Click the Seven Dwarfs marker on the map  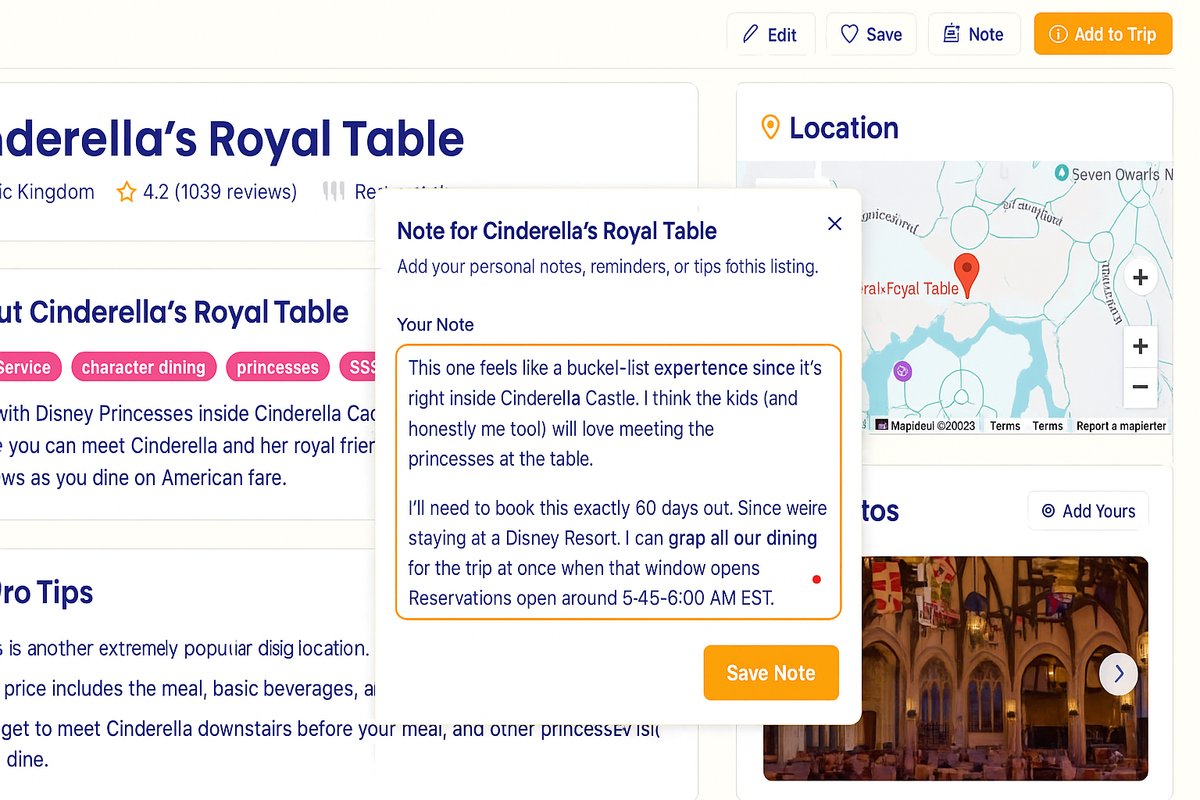1061,173
